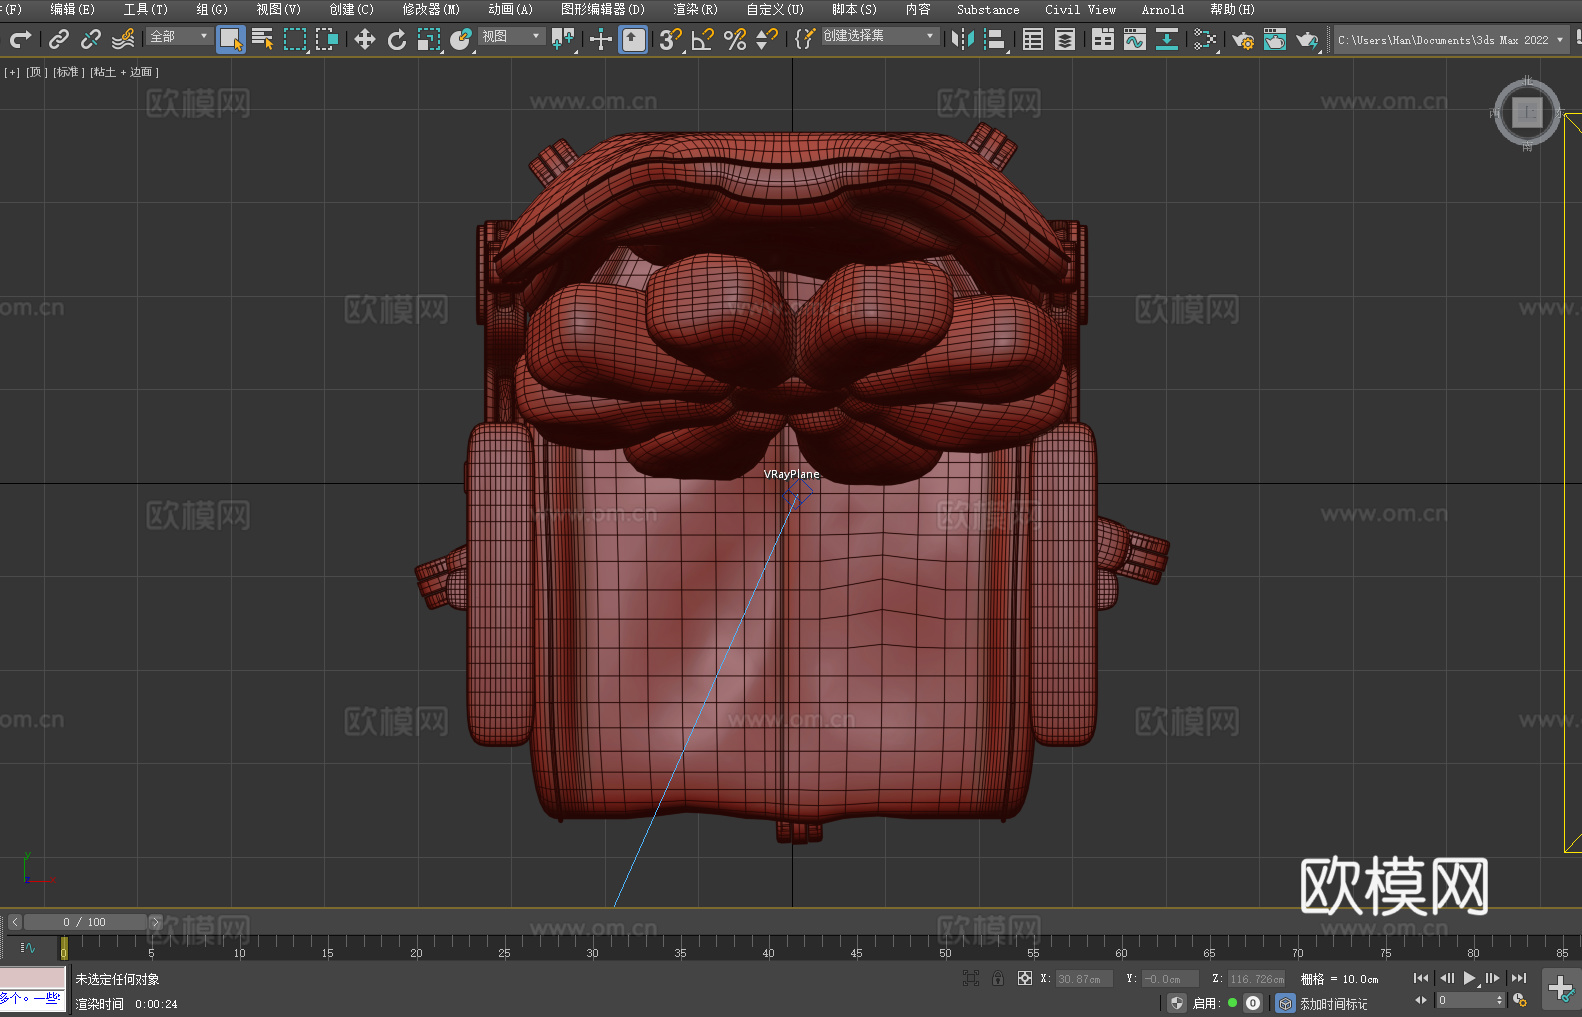
Task: Click the Align tool icon
Action: (x=995, y=39)
